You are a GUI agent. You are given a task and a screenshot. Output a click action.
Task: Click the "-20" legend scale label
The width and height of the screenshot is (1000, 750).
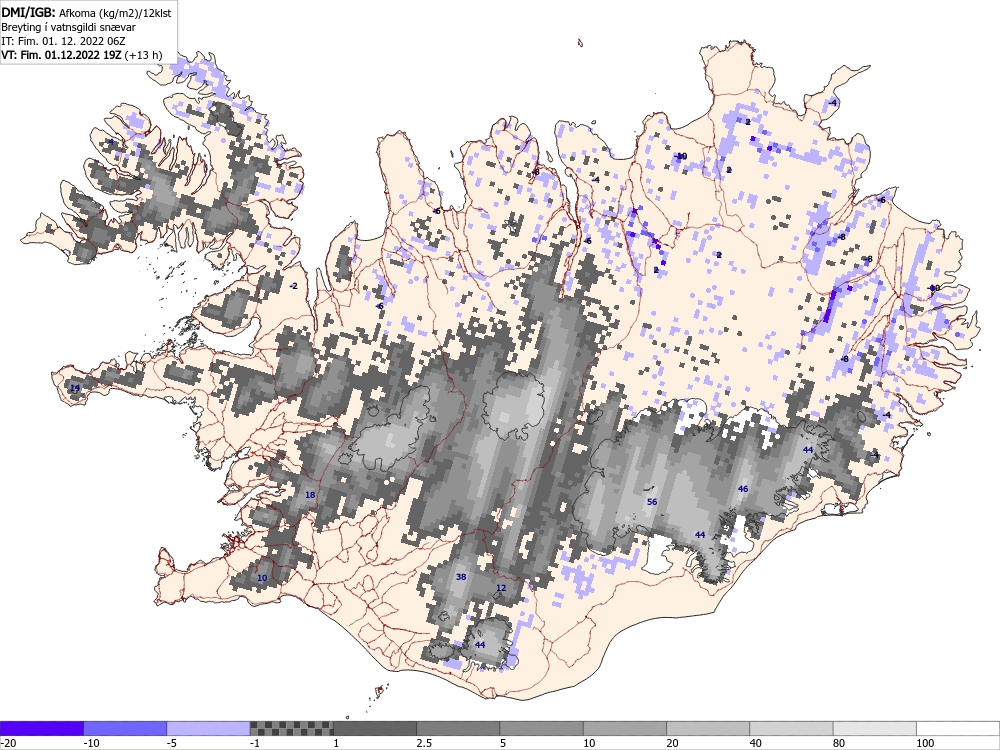pos(8,743)
